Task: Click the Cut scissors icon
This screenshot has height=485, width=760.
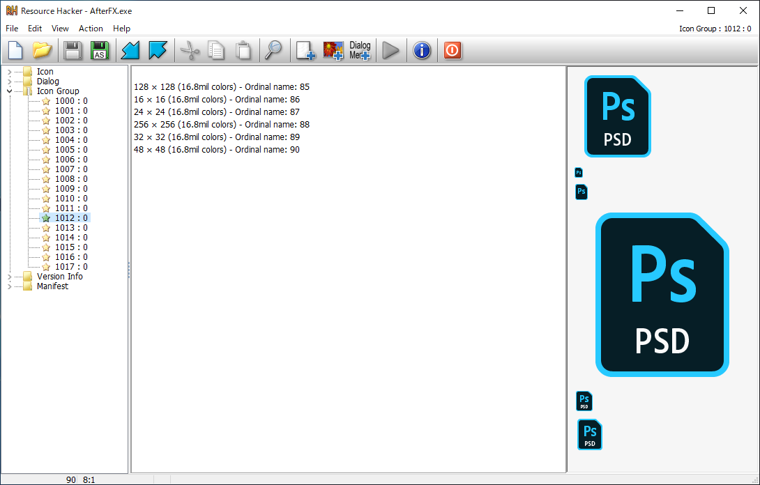Action: (190, 50)
